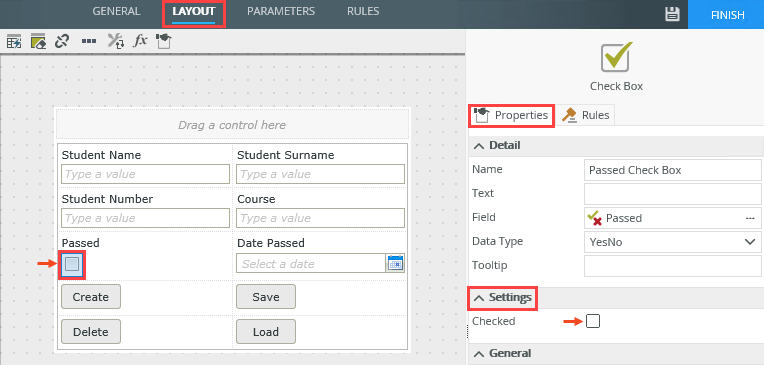Click the broken chain unlink icon
Screen dimensions: 764x365
click(61, 41)
